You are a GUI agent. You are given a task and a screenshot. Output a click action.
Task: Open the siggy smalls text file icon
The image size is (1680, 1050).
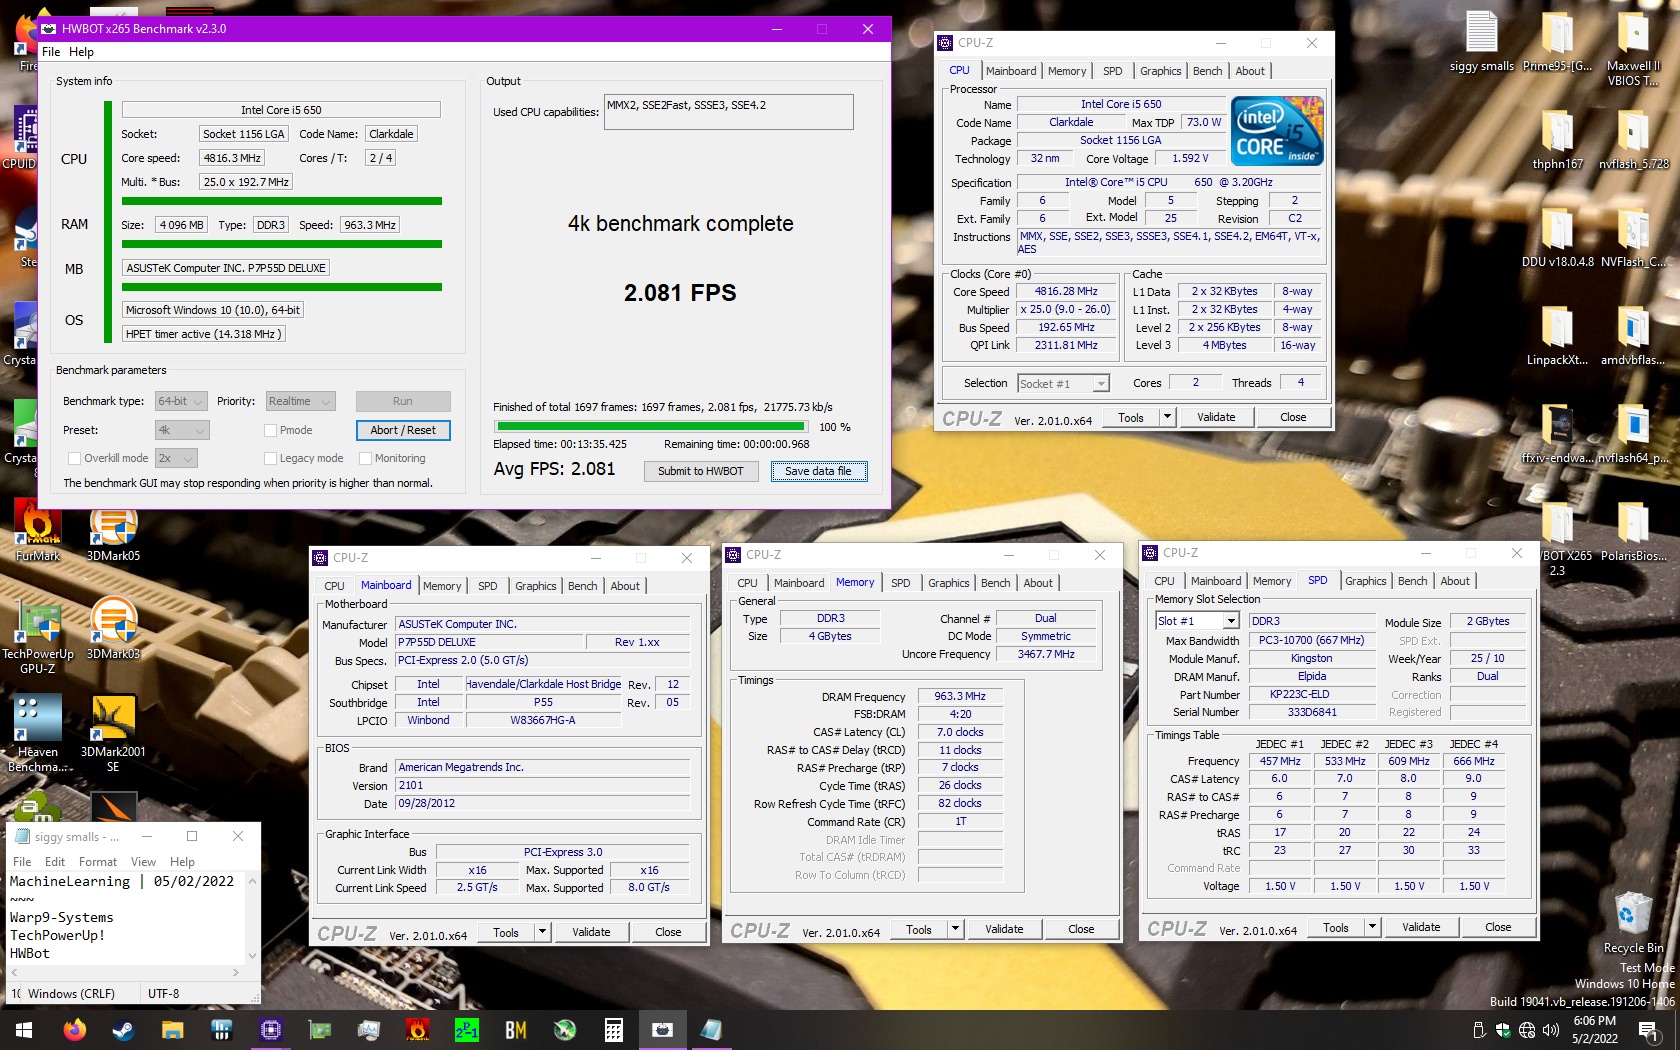[1482, 42]
